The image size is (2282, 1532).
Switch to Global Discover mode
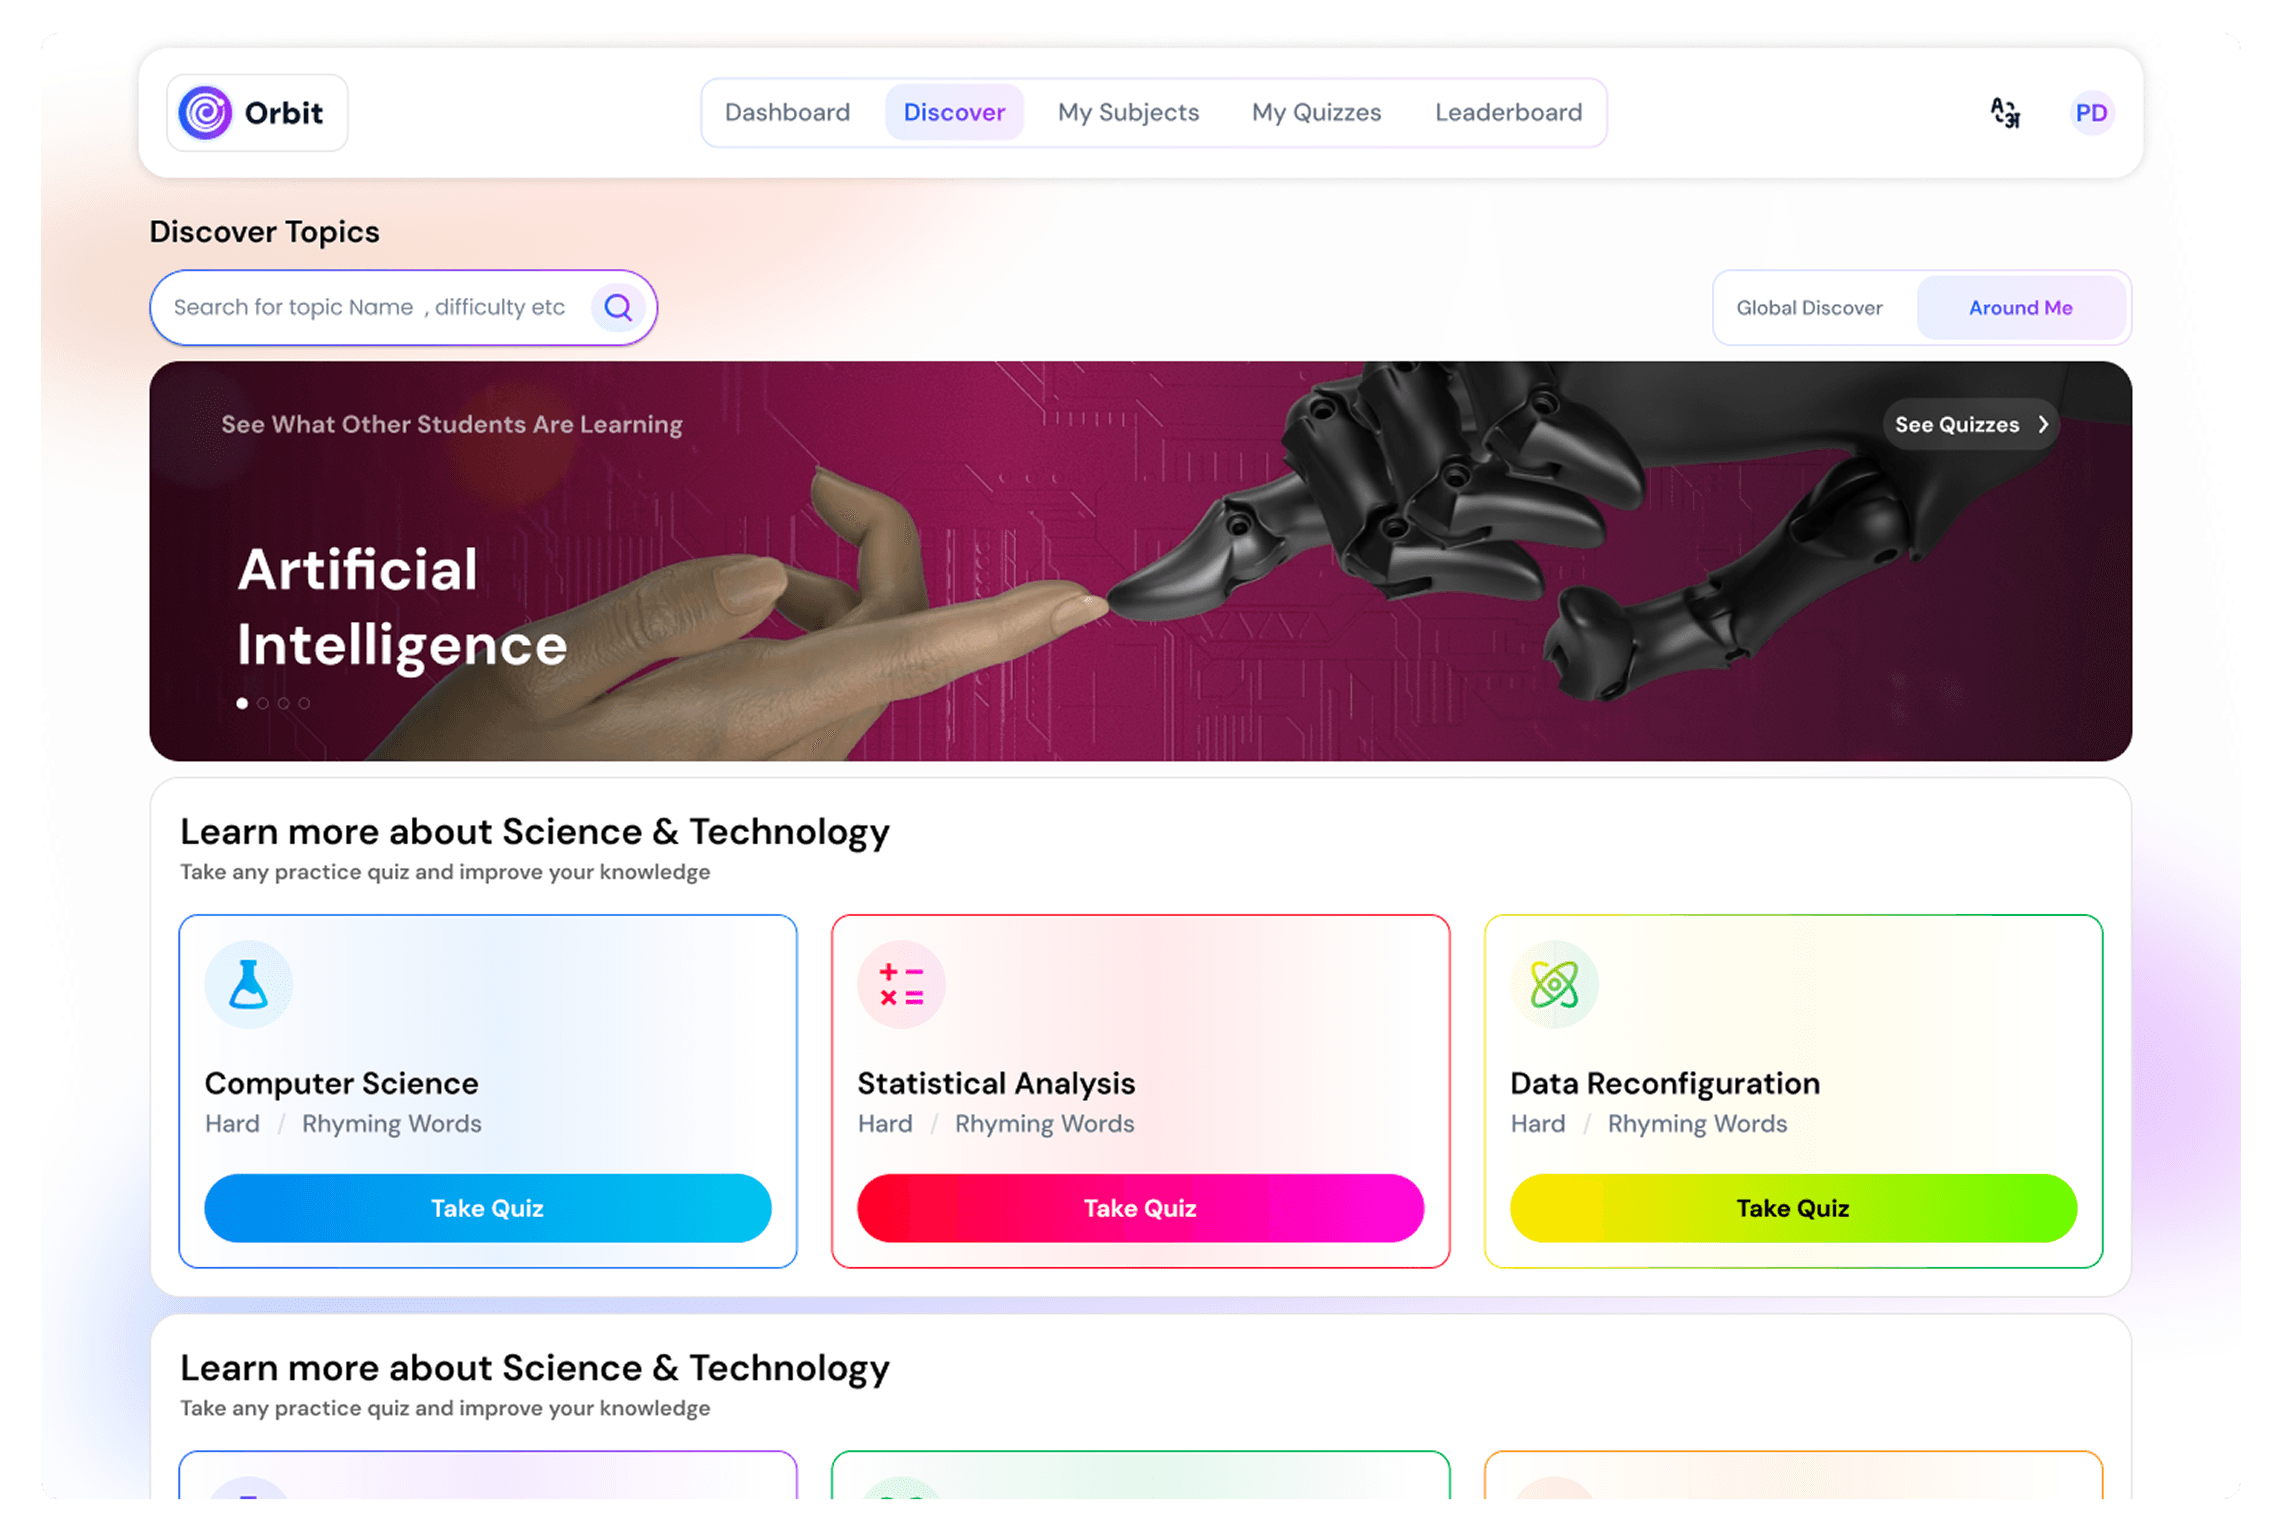pos(1809,307)
